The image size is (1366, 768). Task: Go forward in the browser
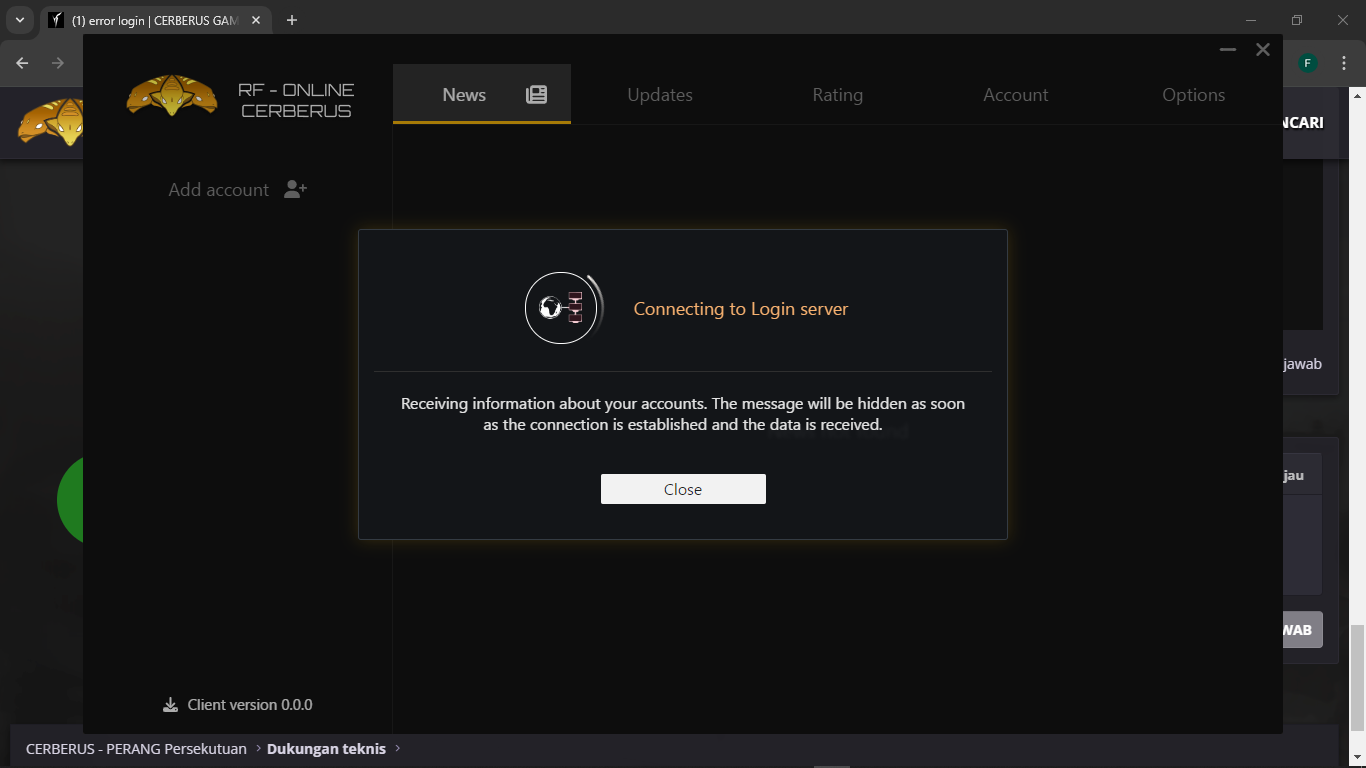(58, 63)
